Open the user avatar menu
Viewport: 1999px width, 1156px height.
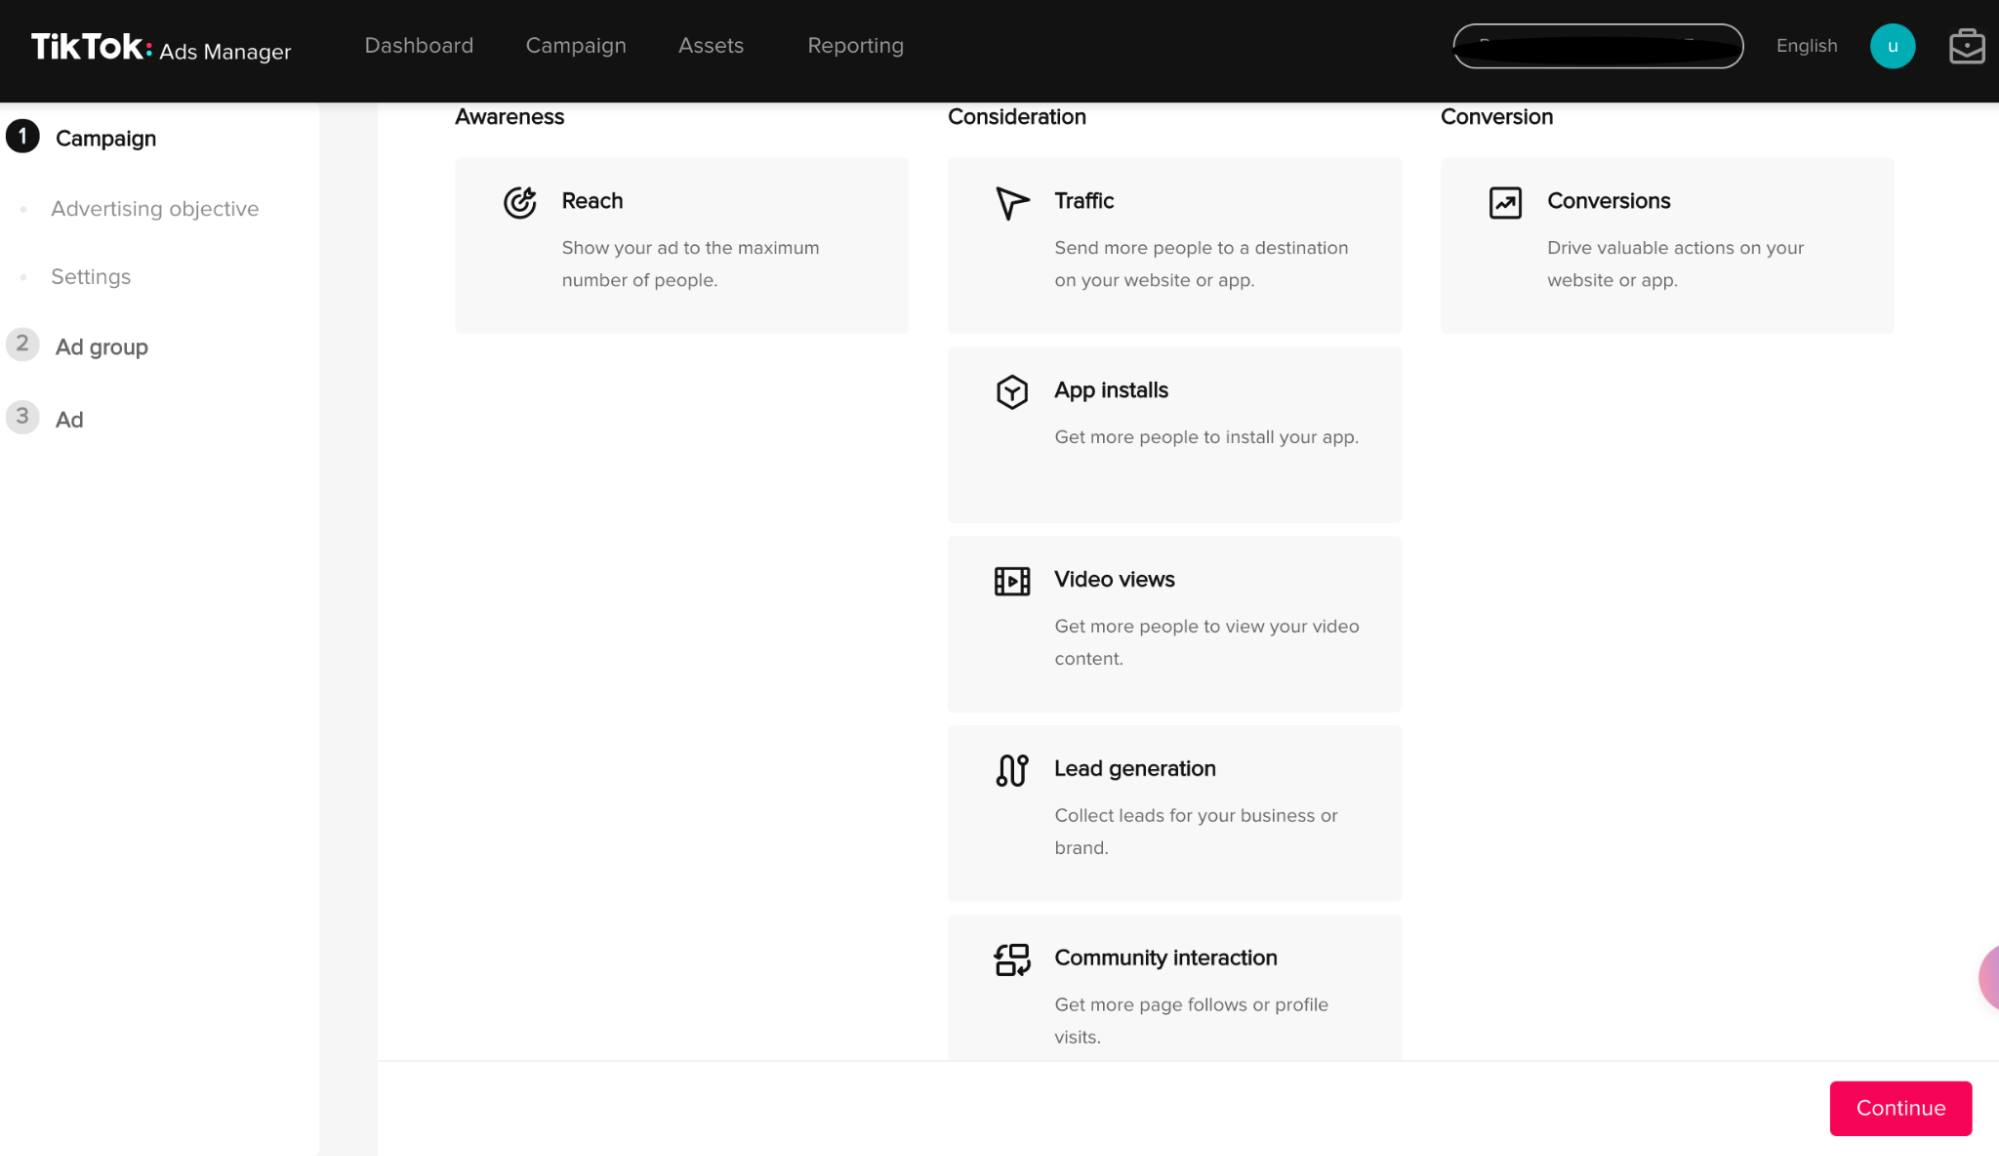[x=1891, y=46]
